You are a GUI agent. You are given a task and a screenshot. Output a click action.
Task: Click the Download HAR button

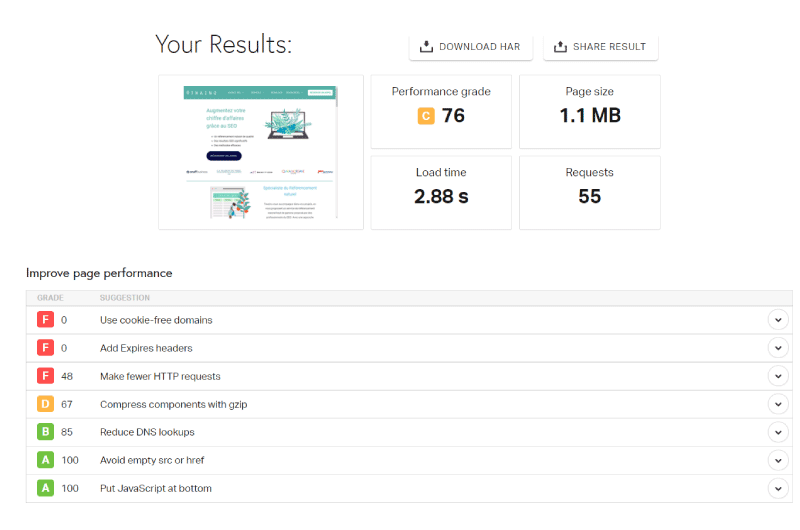pyautogui.click(x=470, y=47)
